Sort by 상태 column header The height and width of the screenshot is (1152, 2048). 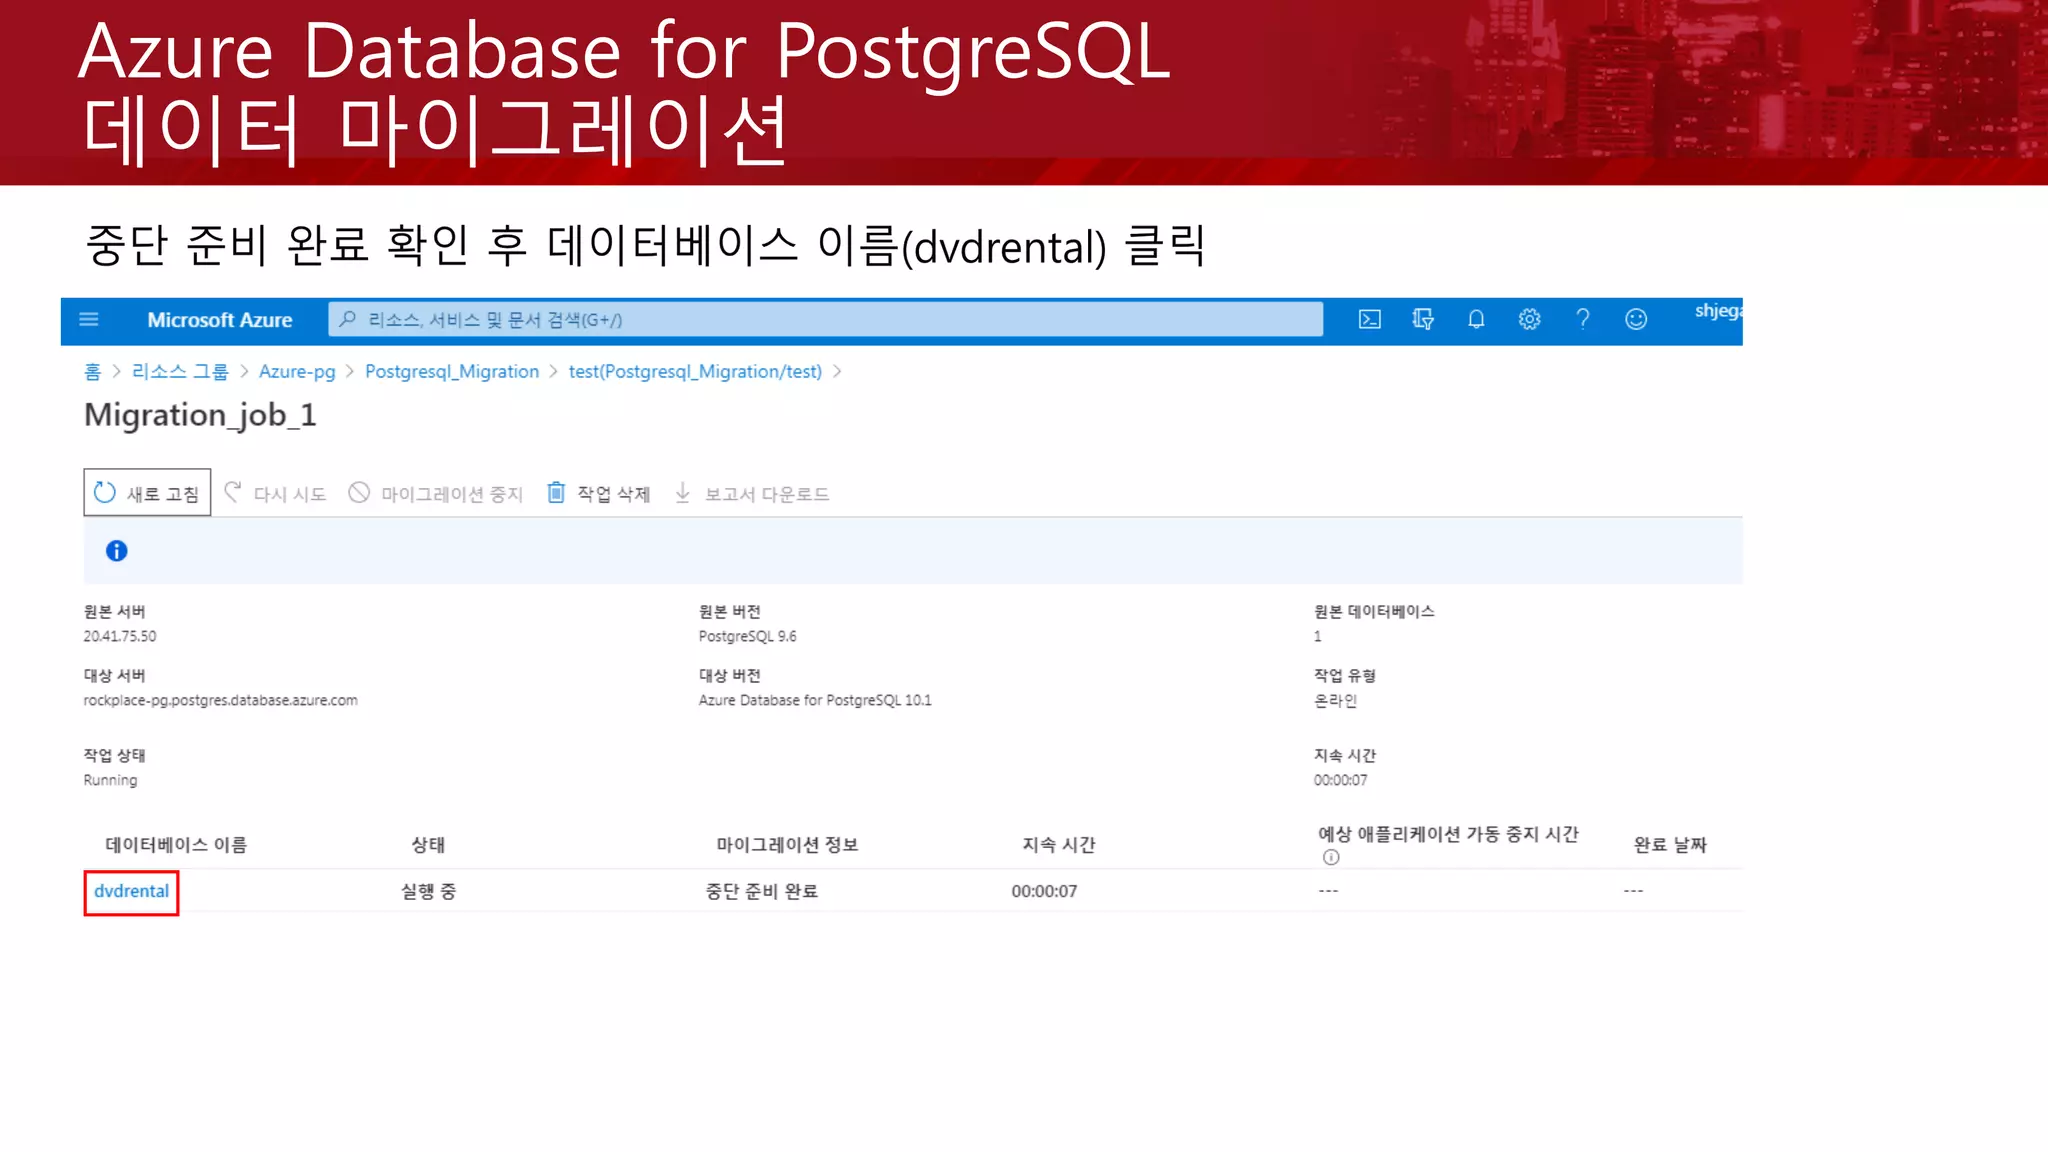pos(428,845)
